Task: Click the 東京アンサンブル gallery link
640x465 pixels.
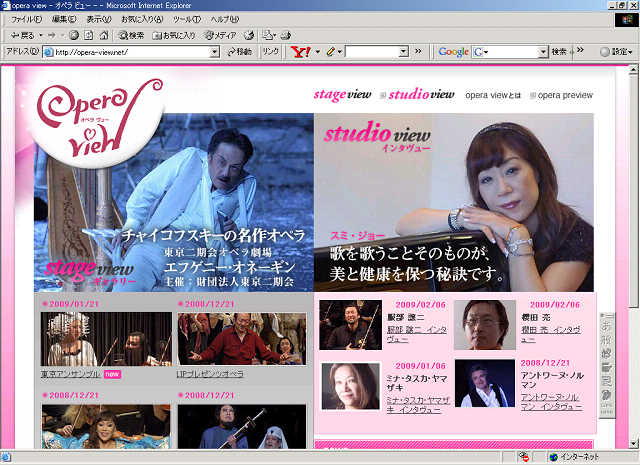Action: (70, 374)
